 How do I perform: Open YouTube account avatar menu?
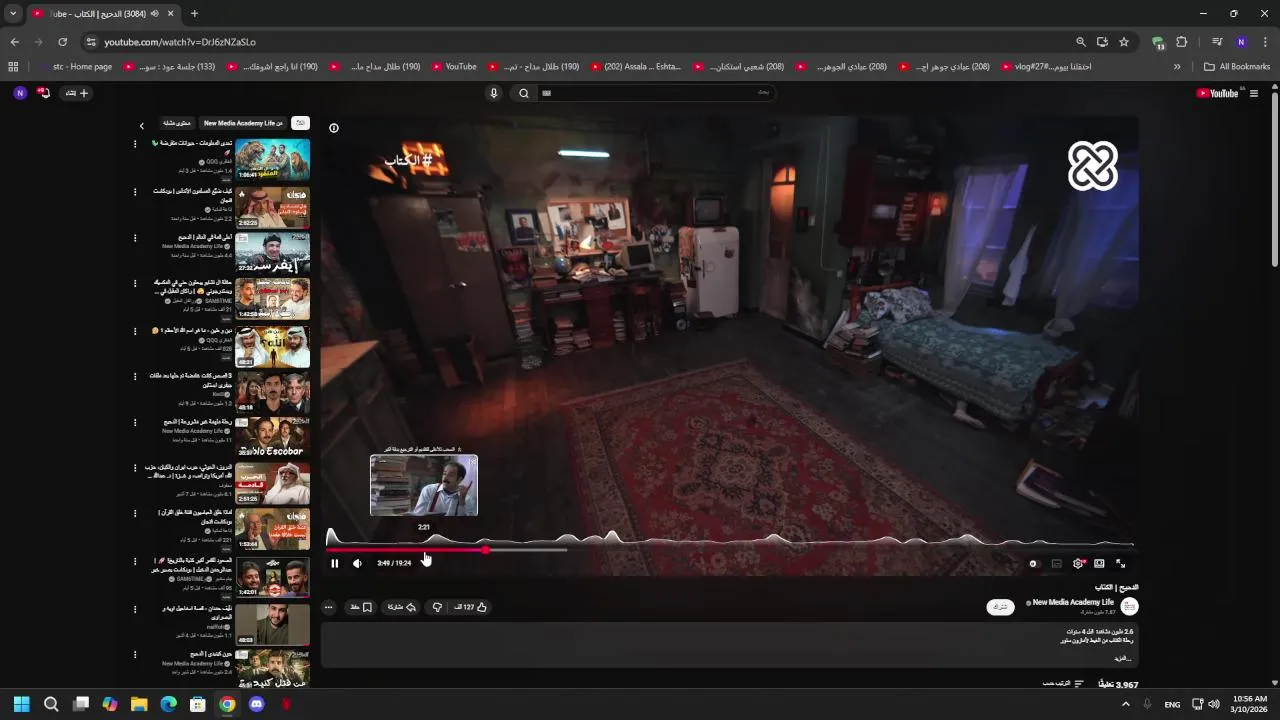[20, 93]
